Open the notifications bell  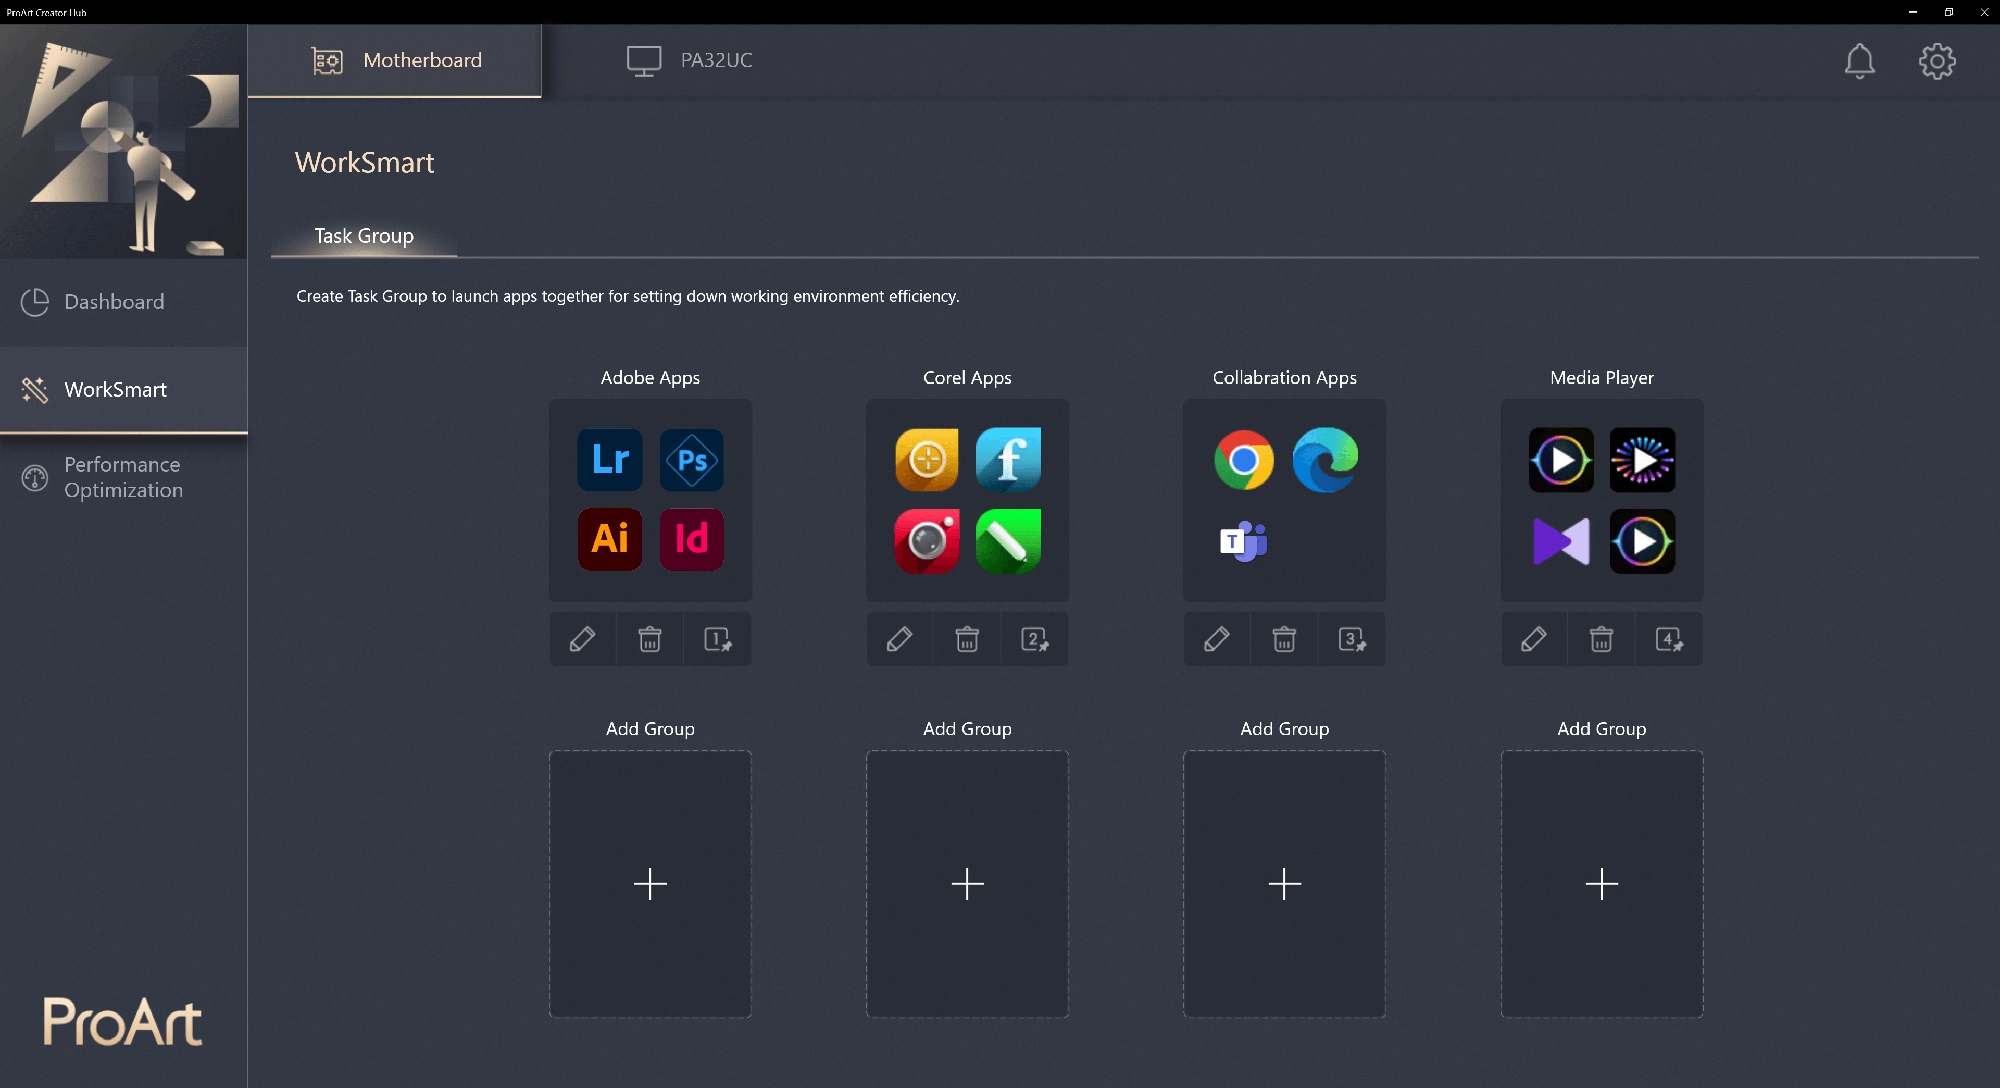tap(1859, 61)
